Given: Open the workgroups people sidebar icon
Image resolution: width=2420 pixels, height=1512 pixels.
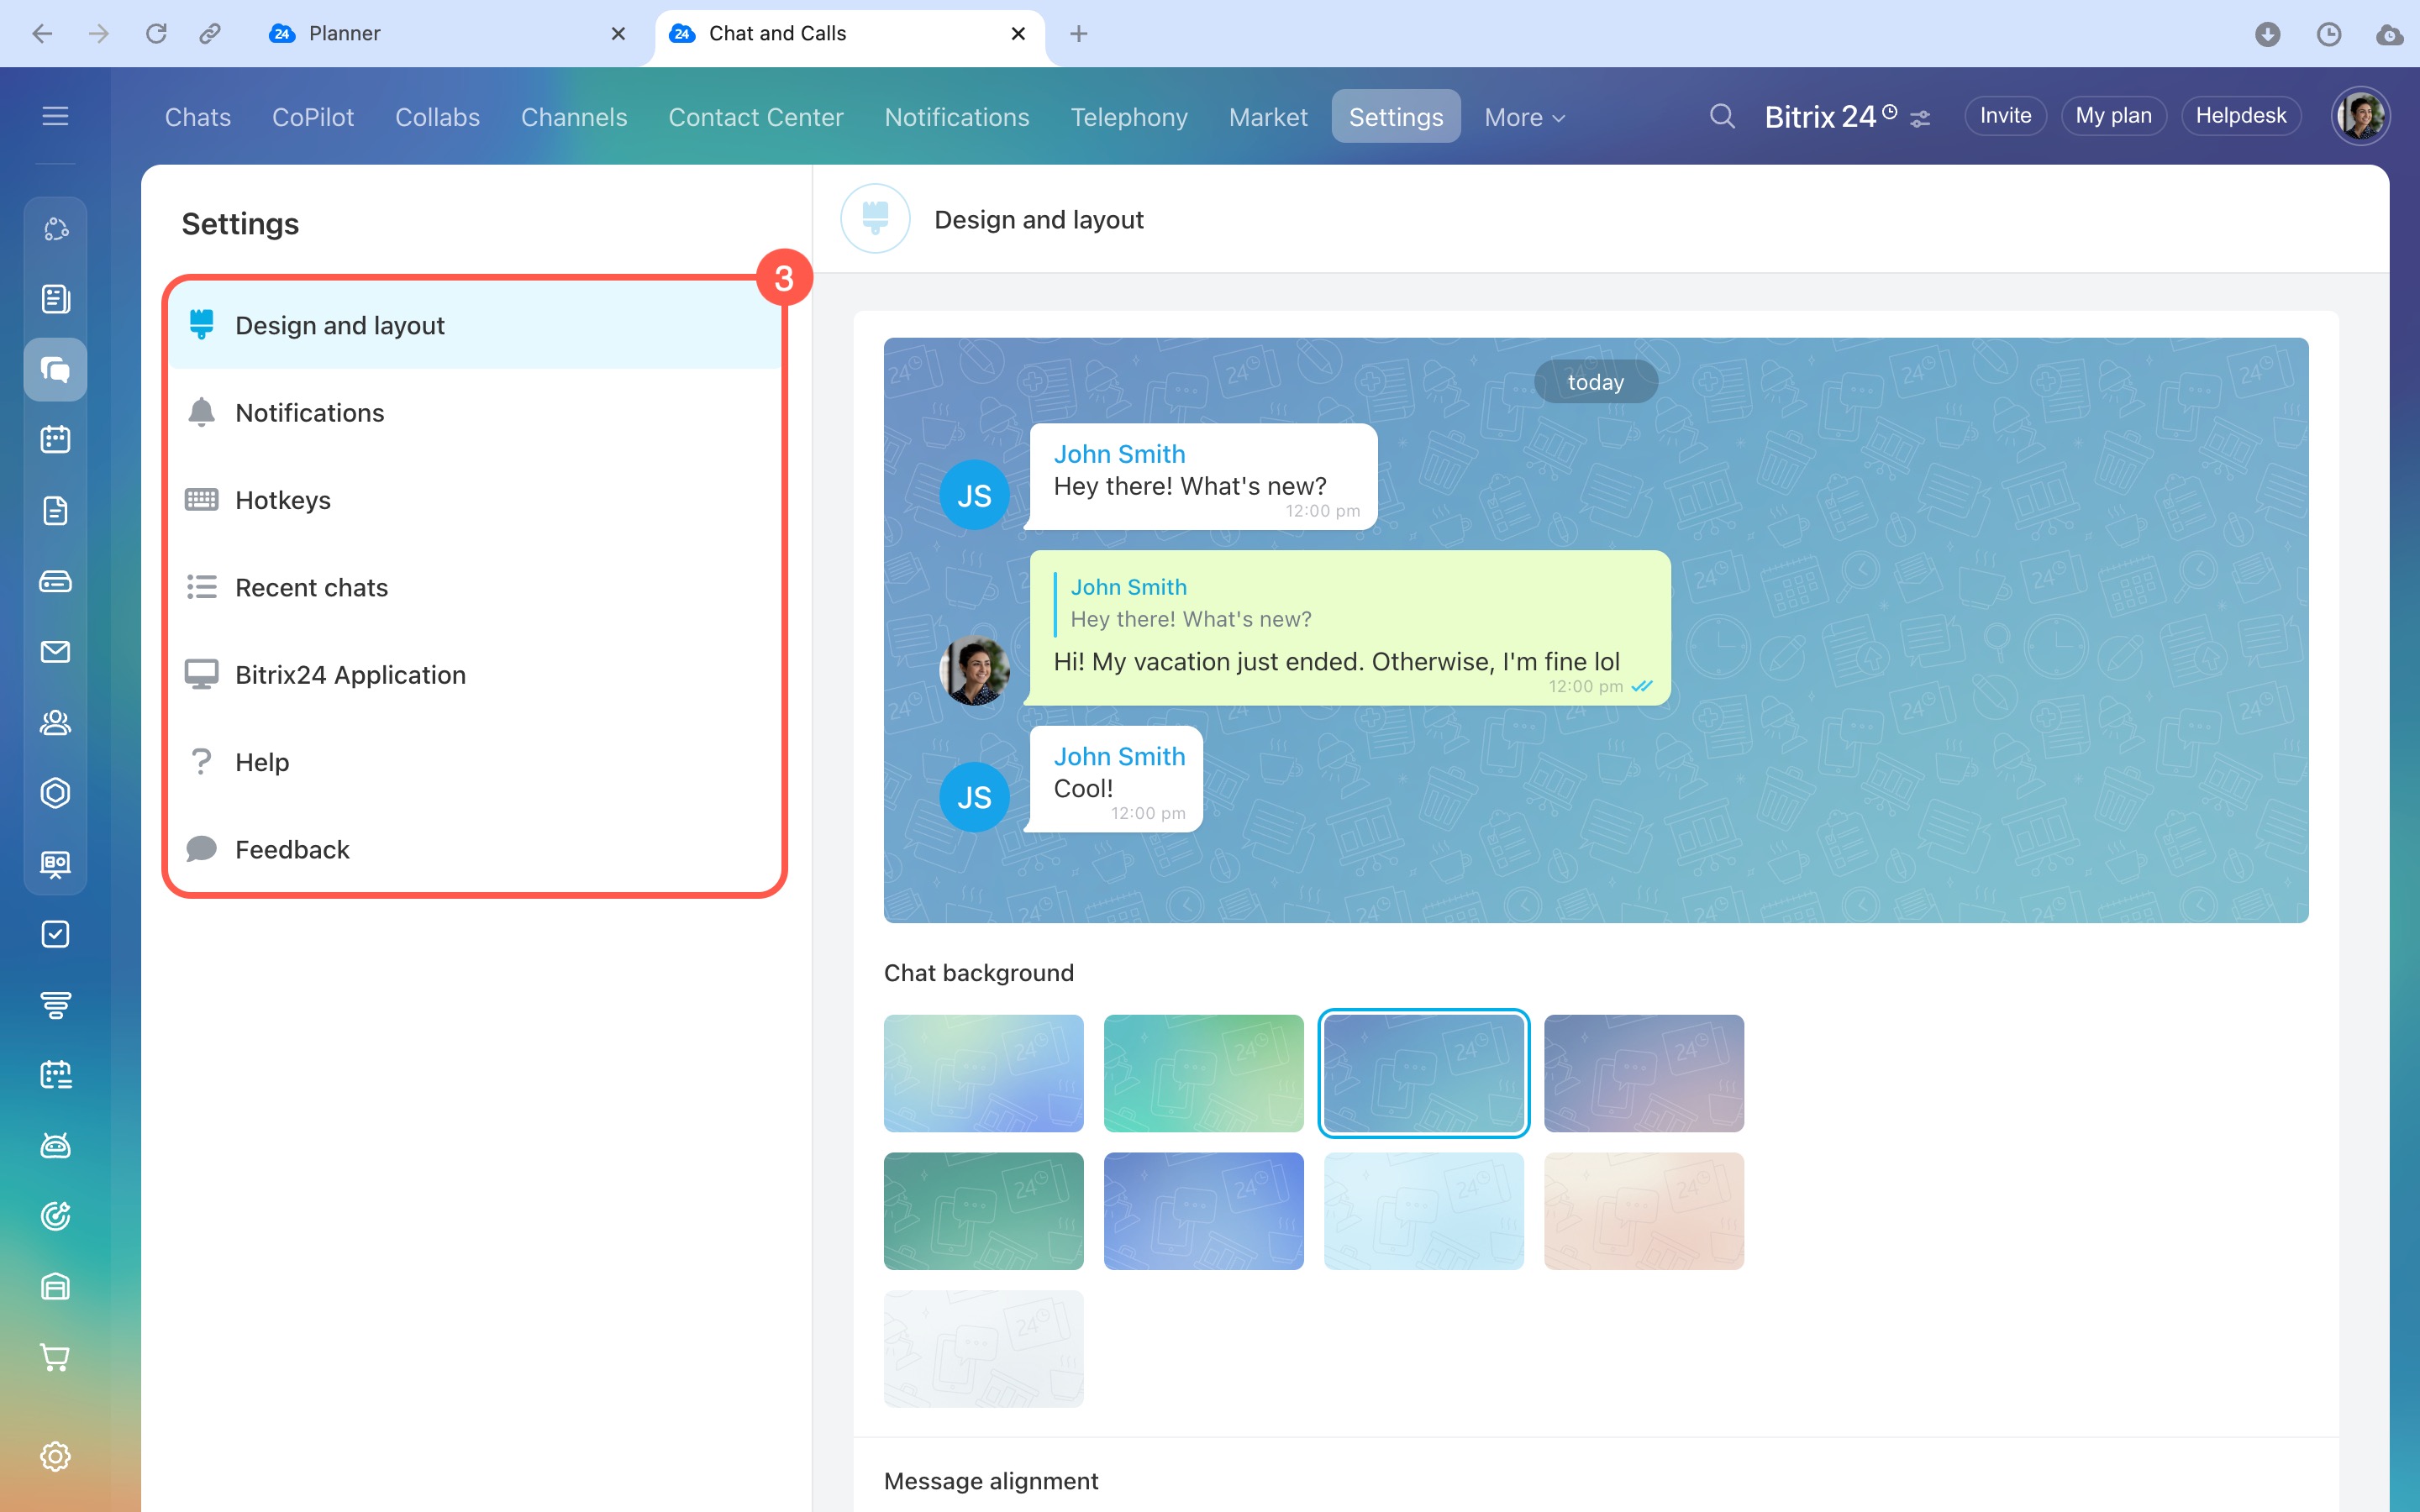Looking at the screenshot, I should tap(55, 722).
